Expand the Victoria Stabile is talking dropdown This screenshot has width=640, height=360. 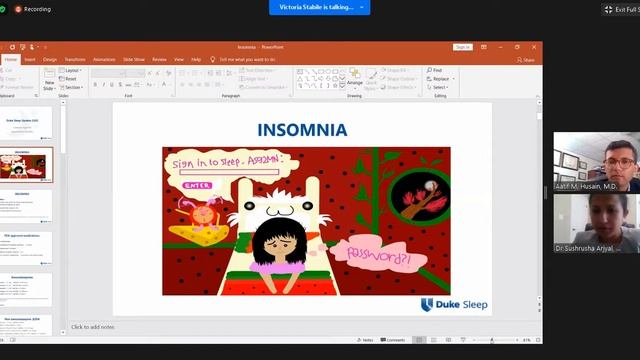point(362,7)
